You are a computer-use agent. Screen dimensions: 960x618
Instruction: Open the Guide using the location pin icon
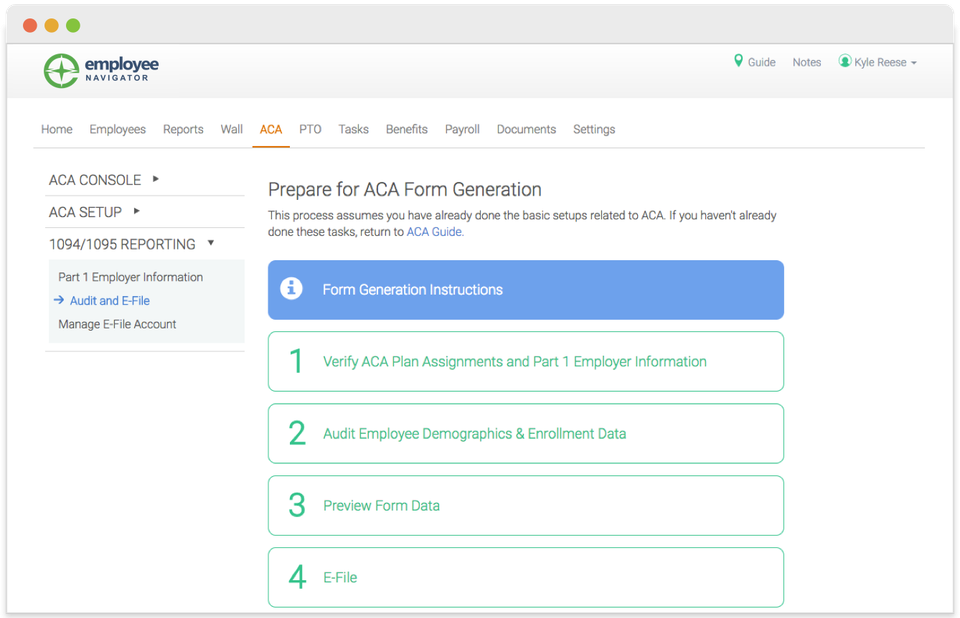pyautogui.click(x=739, y=62)
